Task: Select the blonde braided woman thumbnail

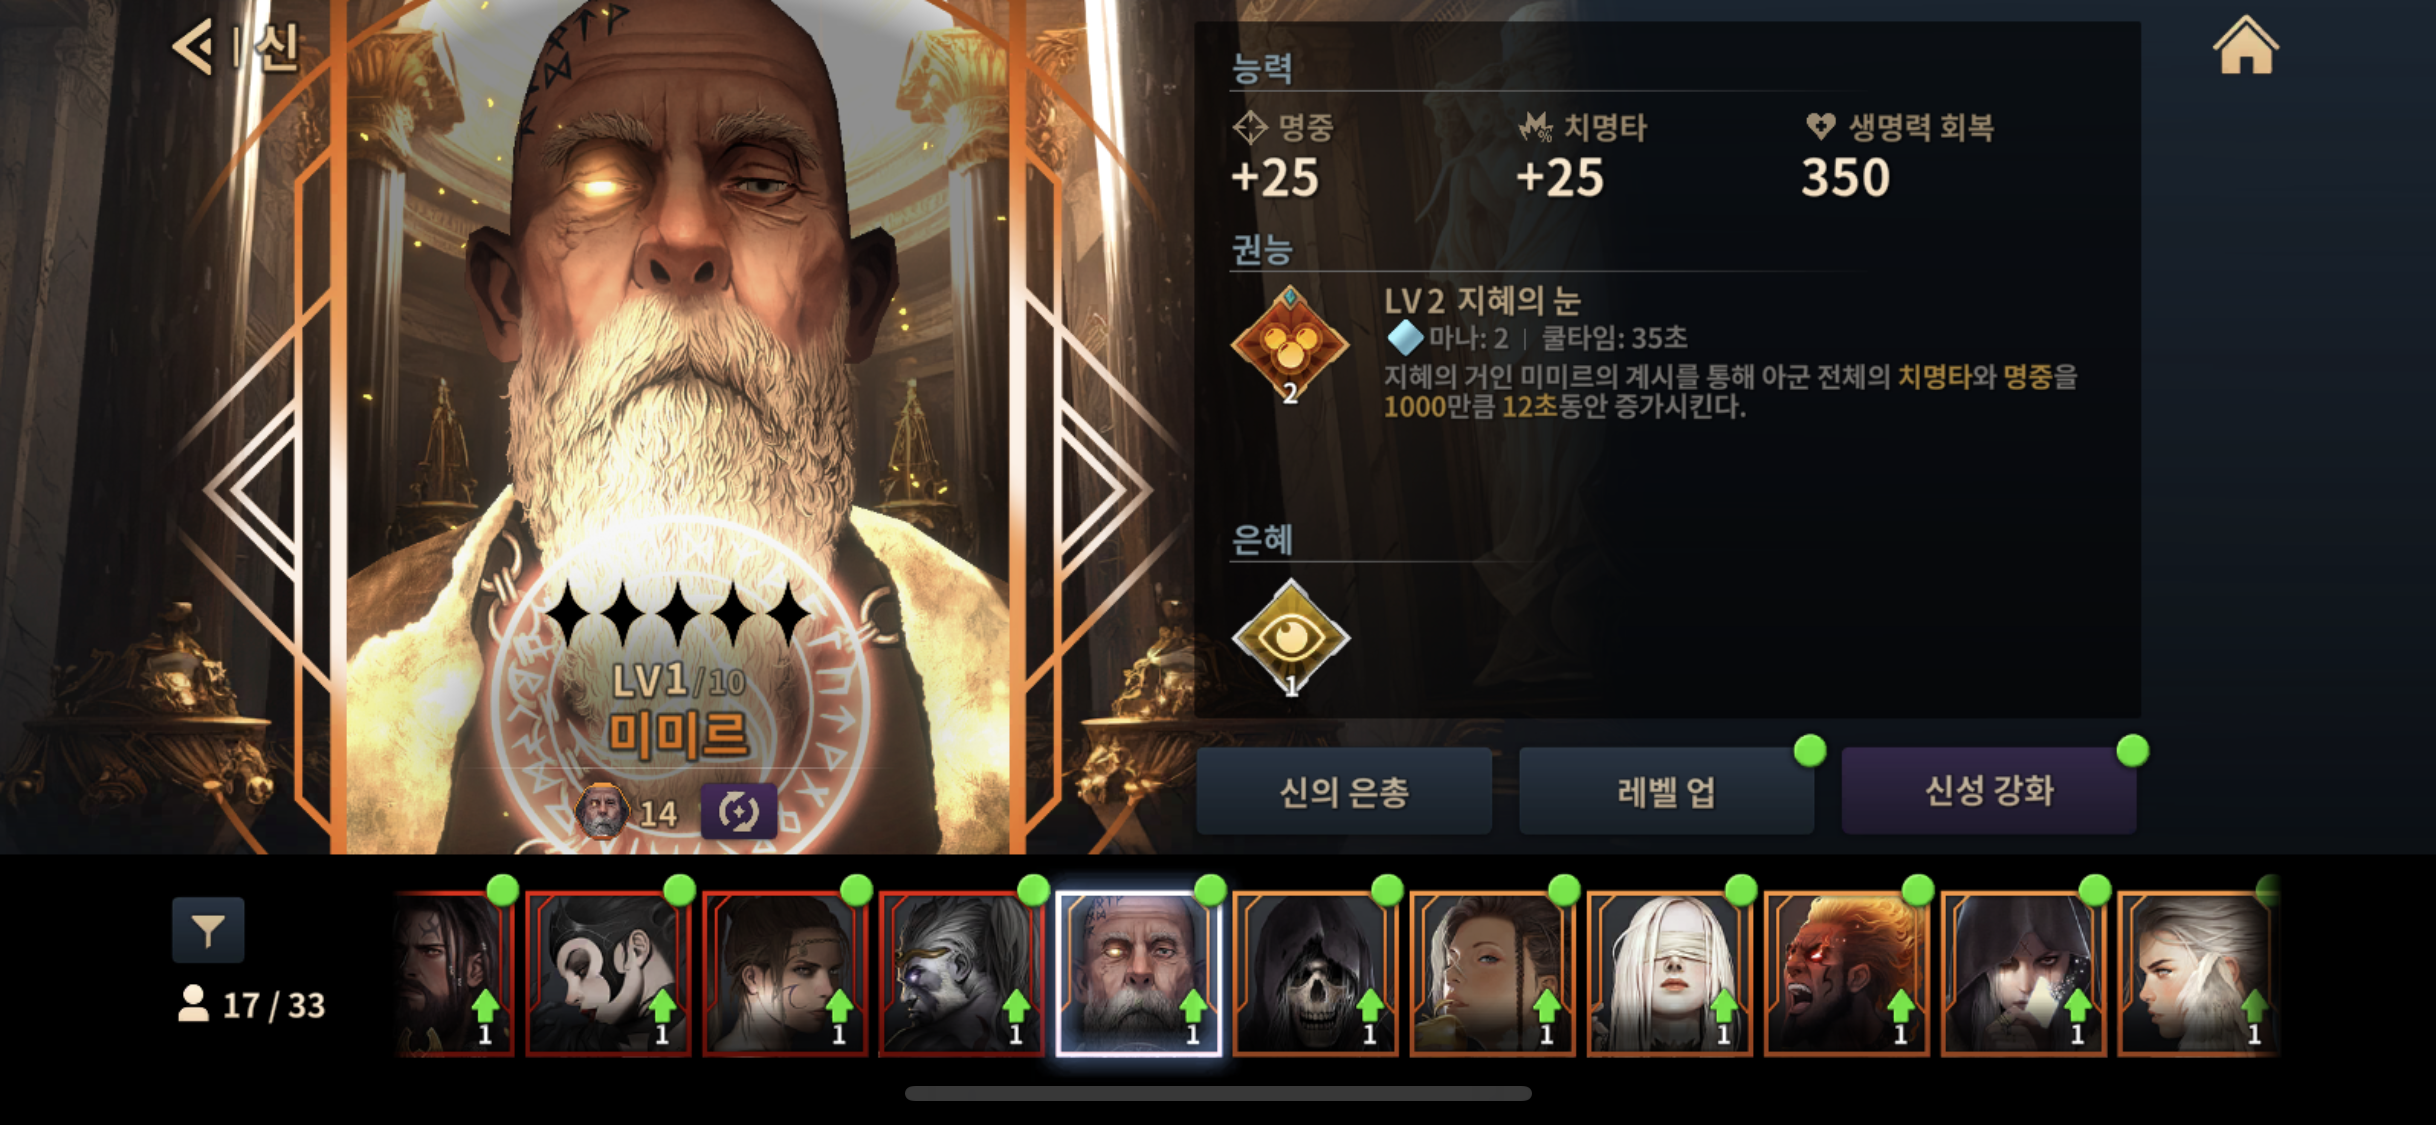Action: (x=1492, y=974)
